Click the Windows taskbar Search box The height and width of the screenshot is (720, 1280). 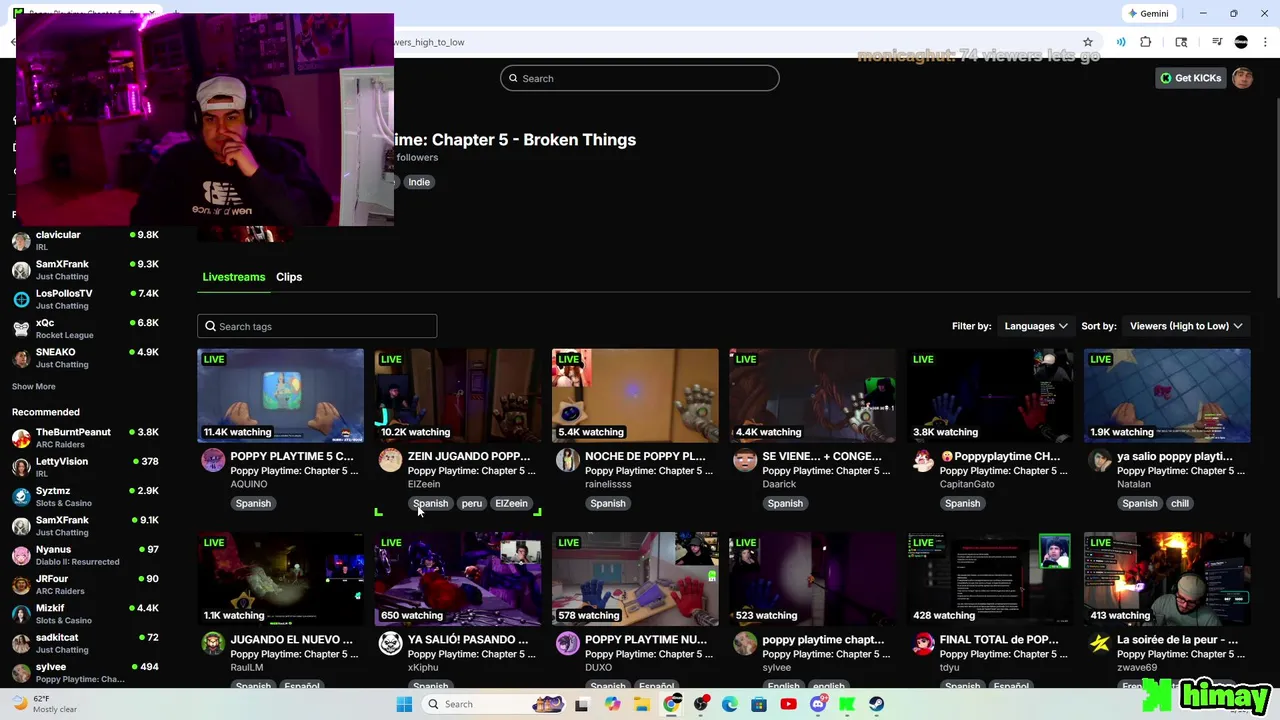point(495,704)
